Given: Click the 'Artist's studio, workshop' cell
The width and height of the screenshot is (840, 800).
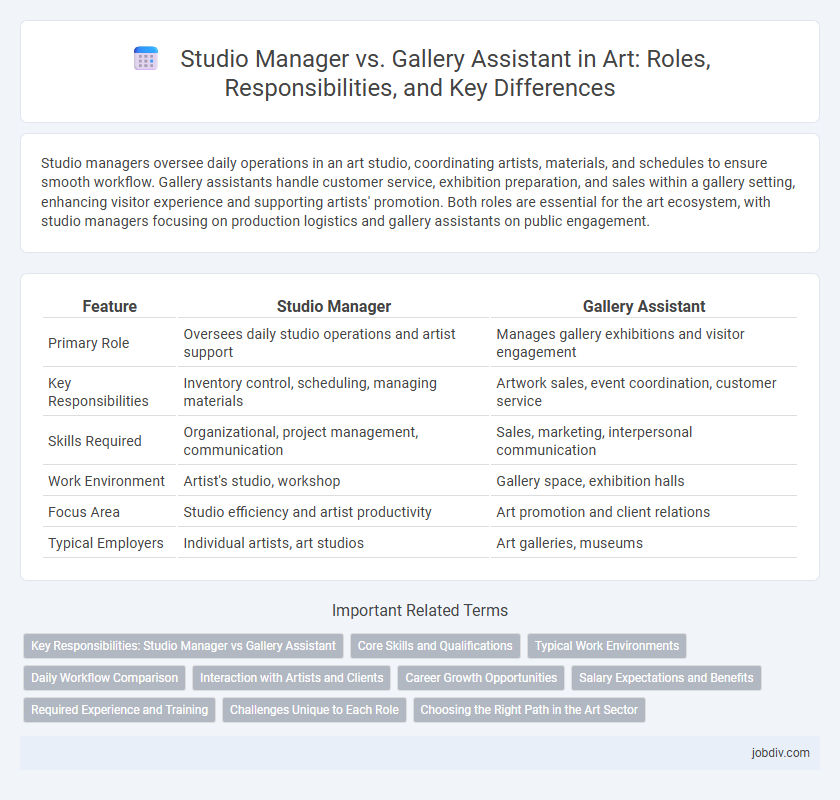Looking at the screenshot, I should pos(333,481).
